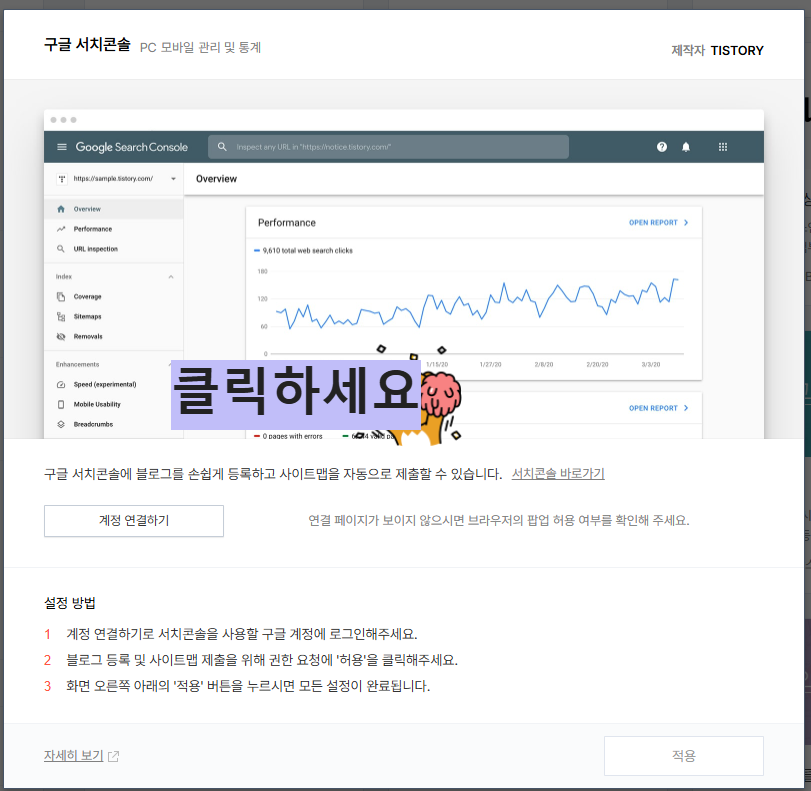811x791 pixels.
Task: Click the Enhancements section label in preview sidebar
Action: click(x=78, y=365)
